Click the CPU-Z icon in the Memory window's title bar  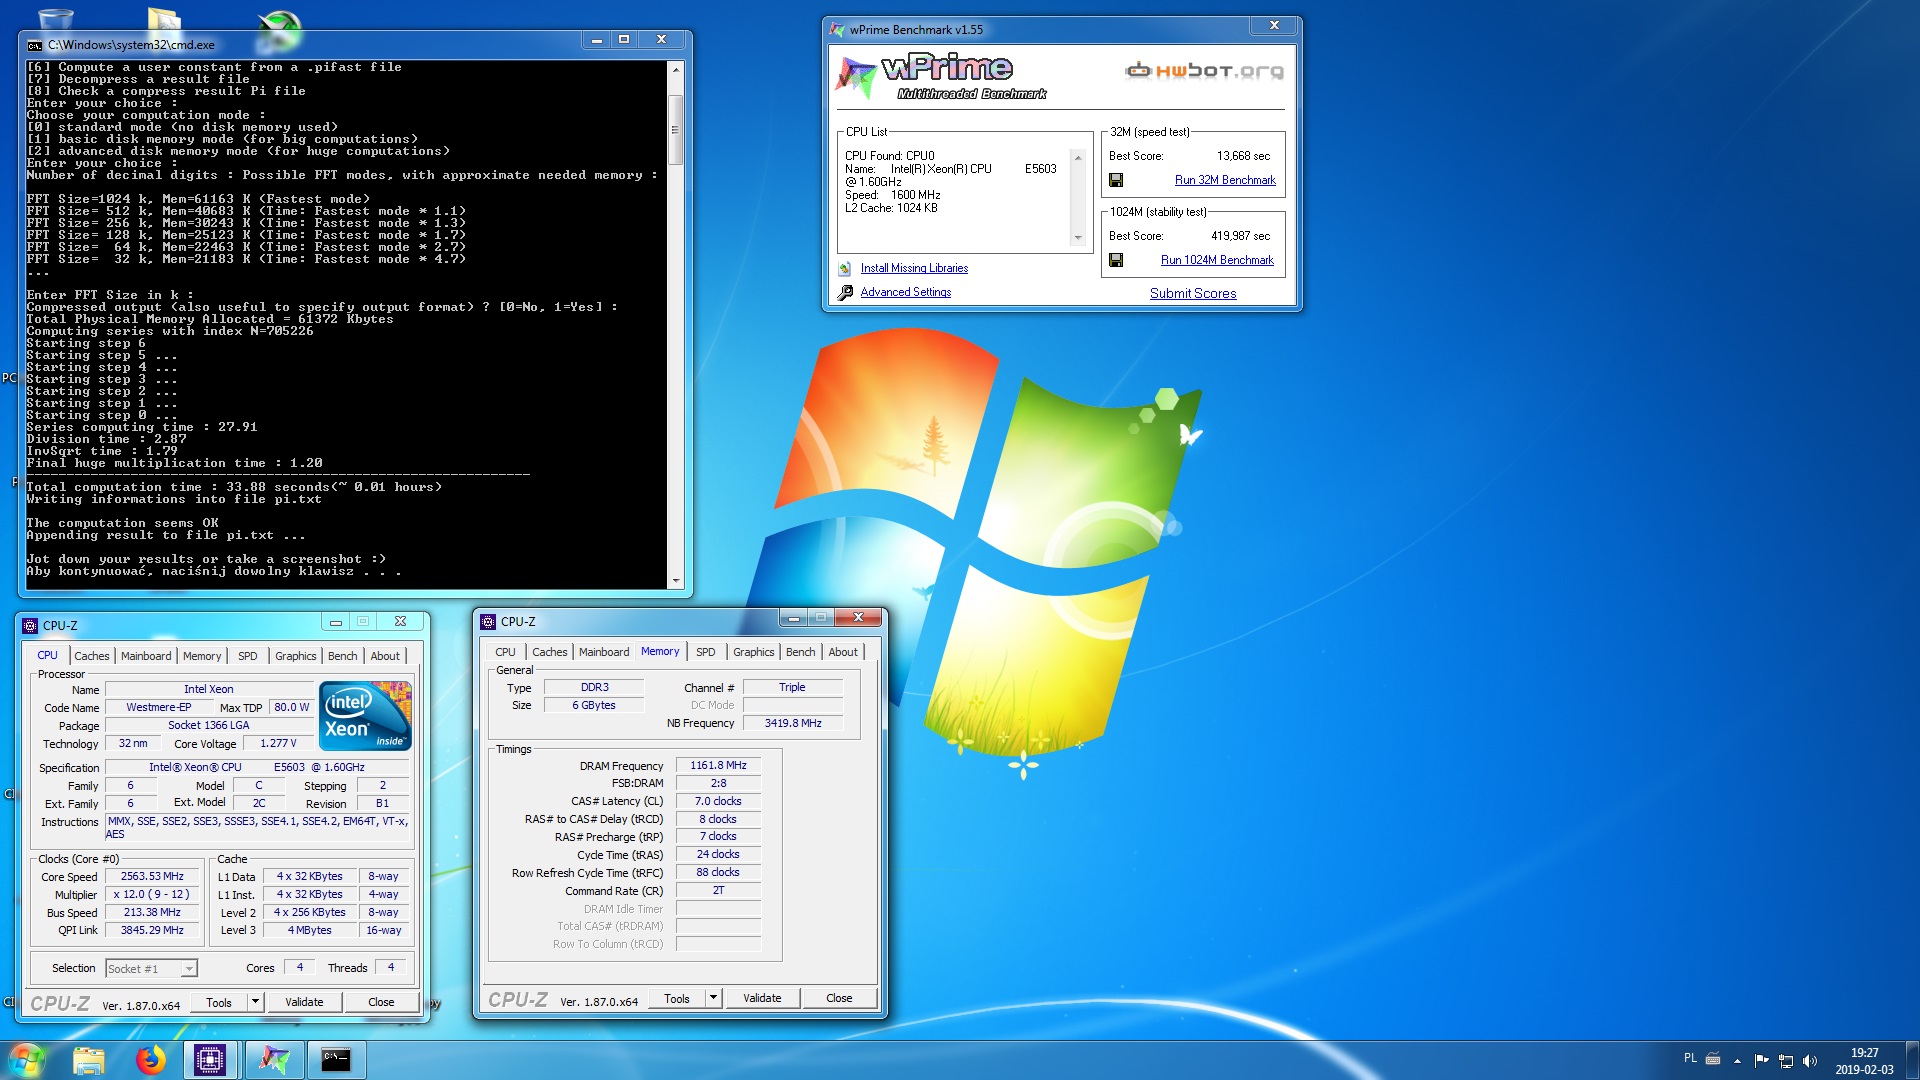[488, 621]
